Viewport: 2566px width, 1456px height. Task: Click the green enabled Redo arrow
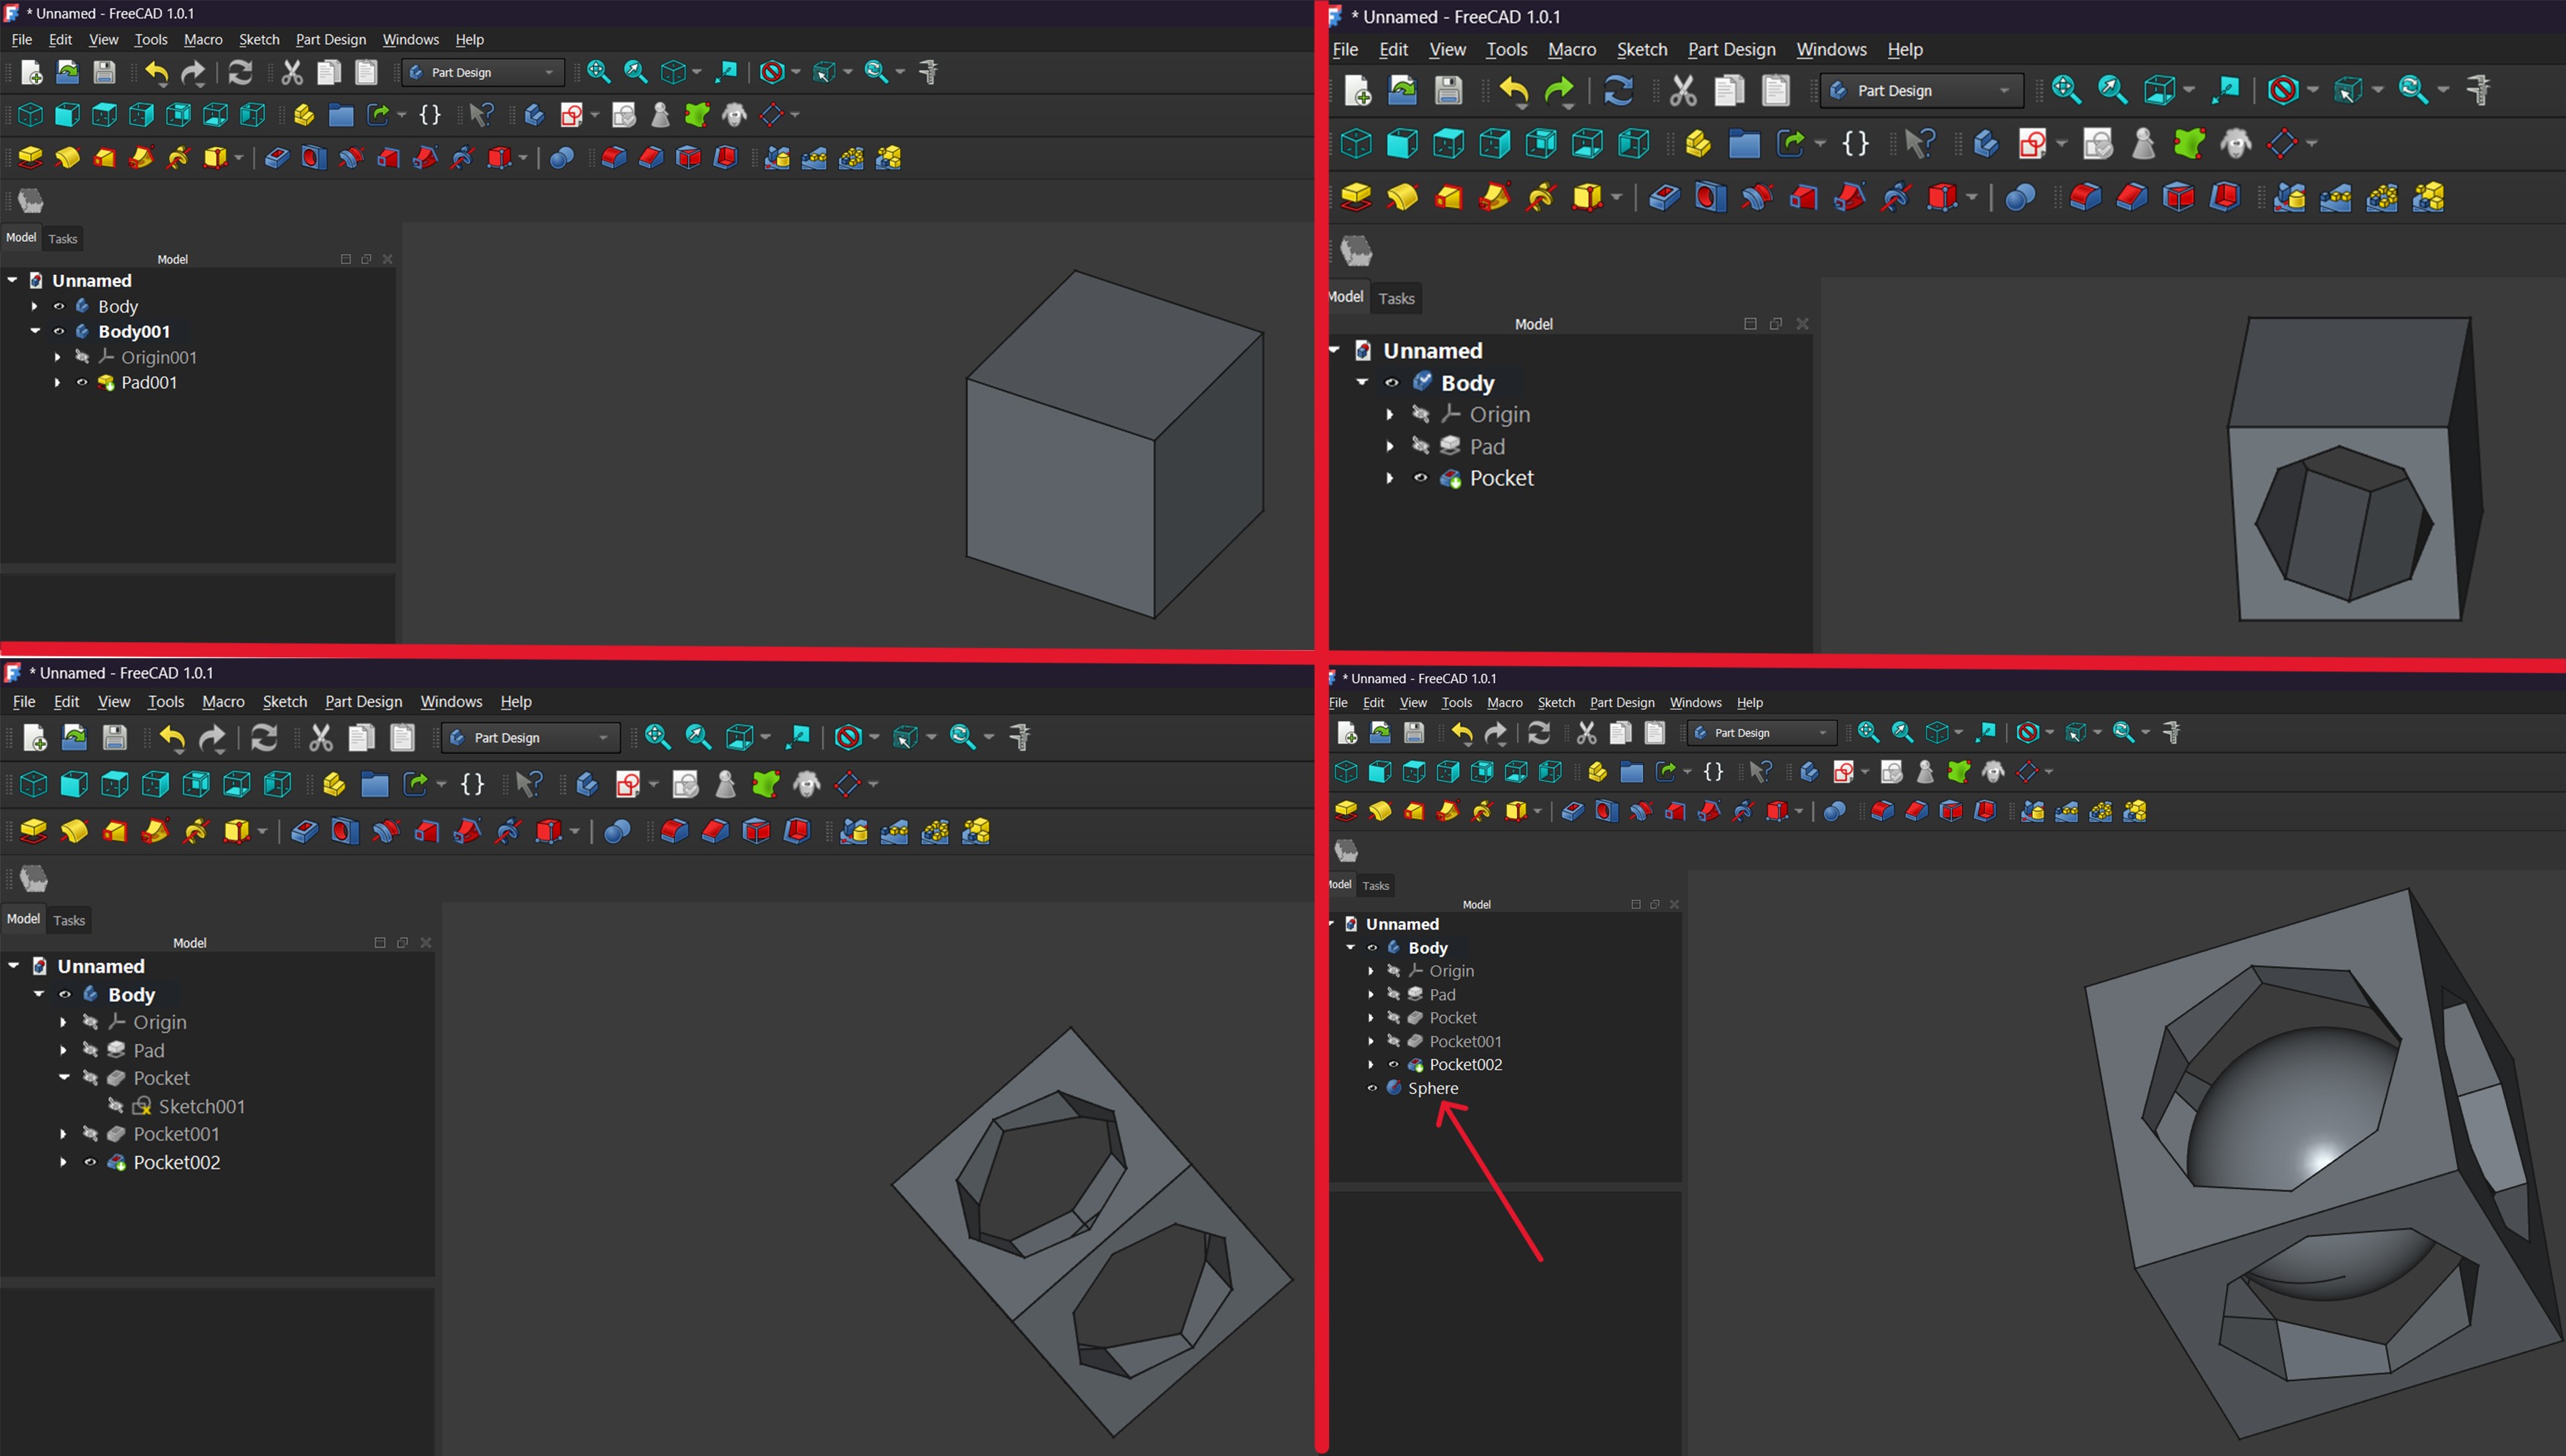coord(1559,91)
